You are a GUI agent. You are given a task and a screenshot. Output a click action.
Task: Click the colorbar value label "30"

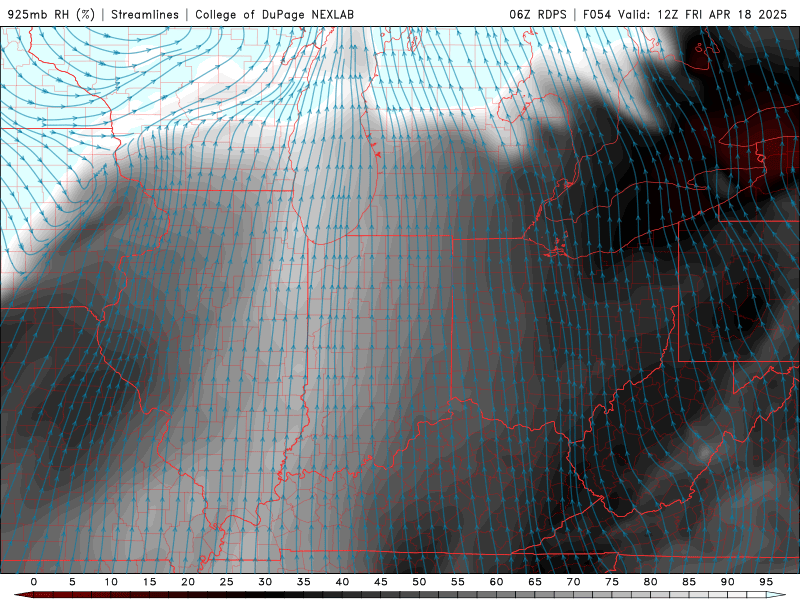[x=265, y=582]
